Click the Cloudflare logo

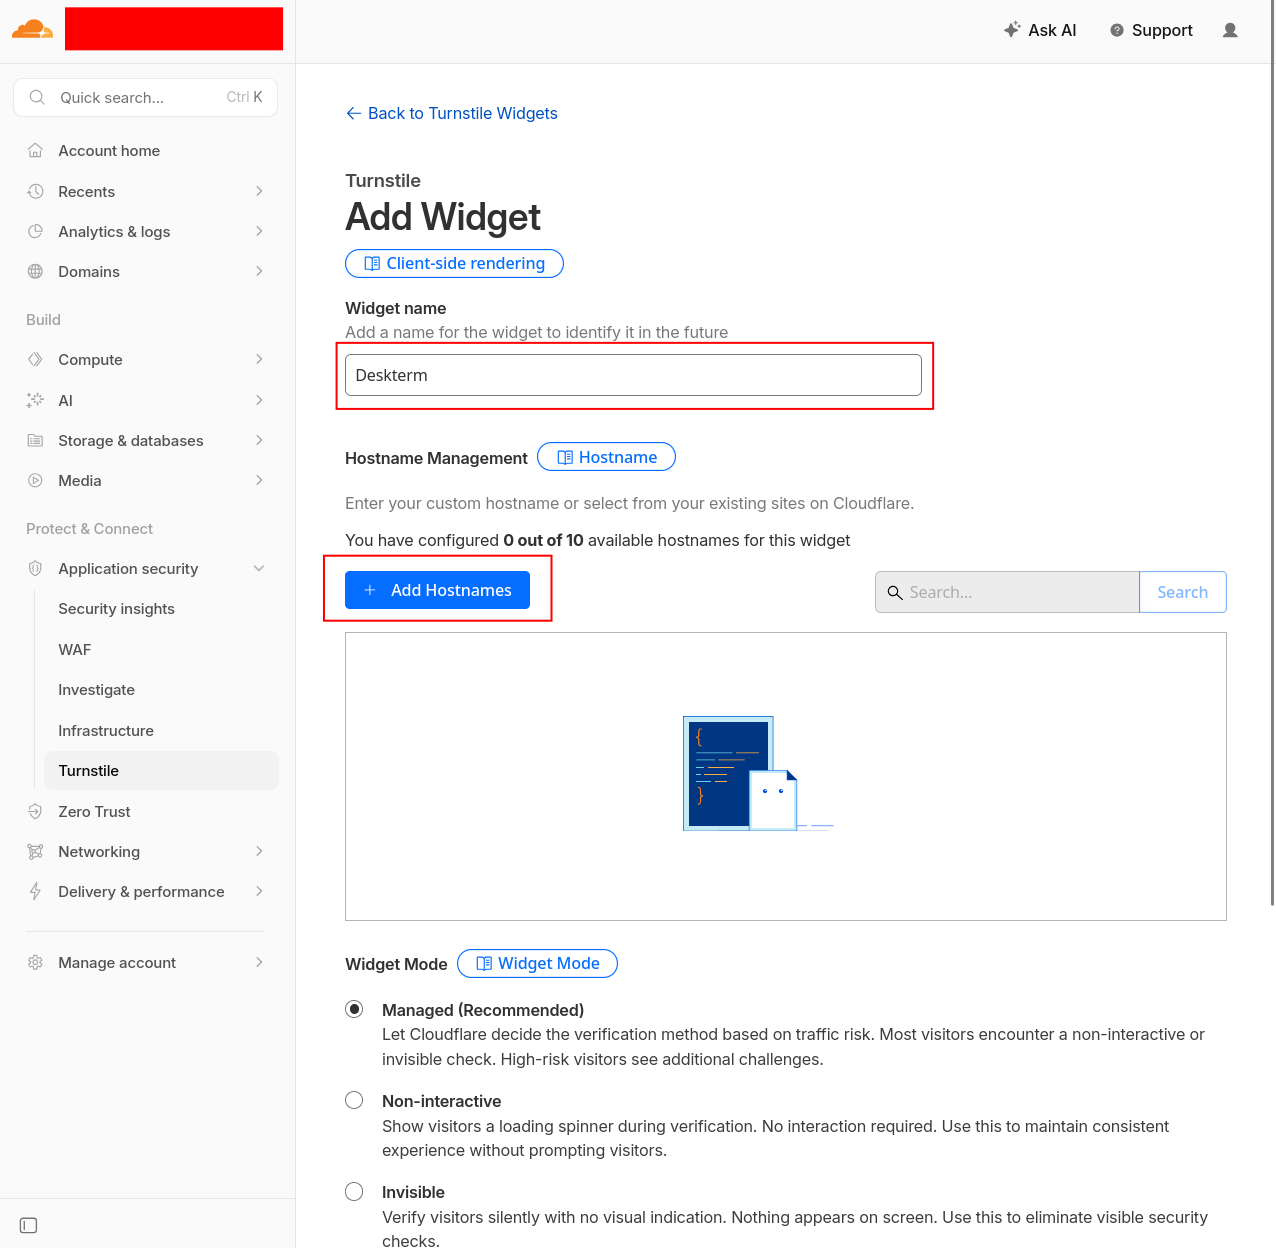[32, 29]
